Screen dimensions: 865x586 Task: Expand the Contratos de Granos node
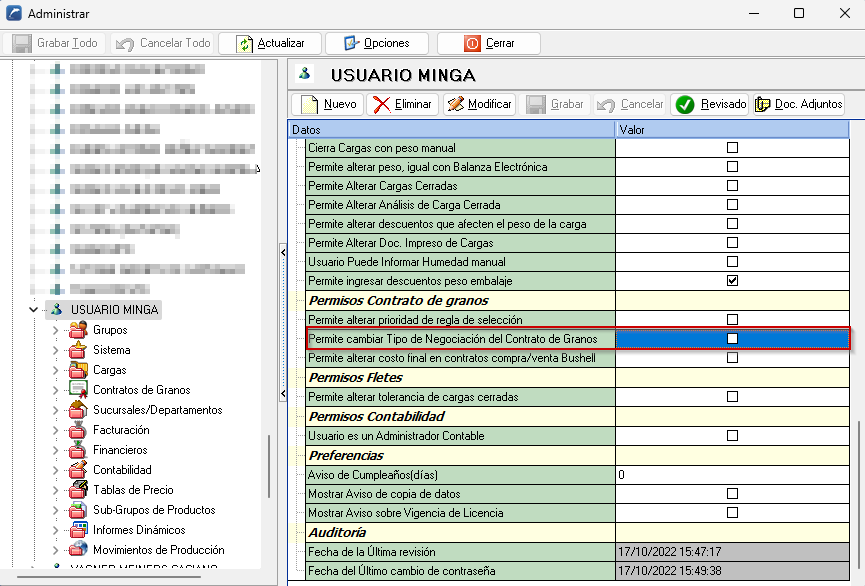click(x=55, y=390)
